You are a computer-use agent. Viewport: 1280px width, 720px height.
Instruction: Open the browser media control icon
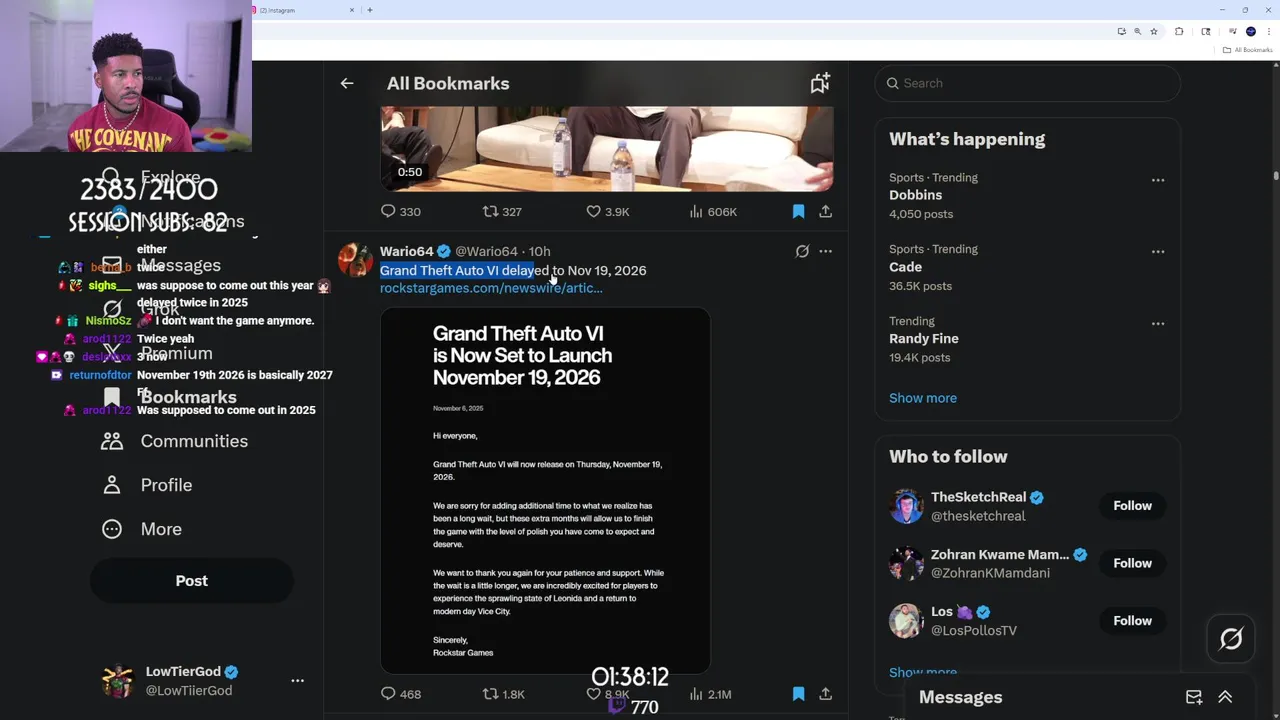tap(1233, 31)
